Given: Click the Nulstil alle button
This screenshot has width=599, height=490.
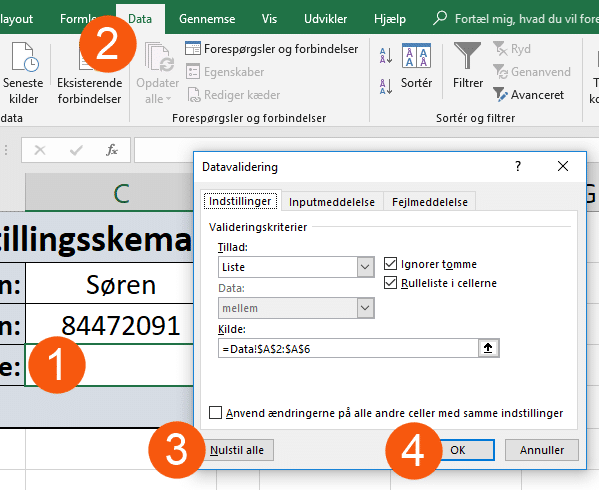Looking at the screenshot, I should click(x=237, y=450).
